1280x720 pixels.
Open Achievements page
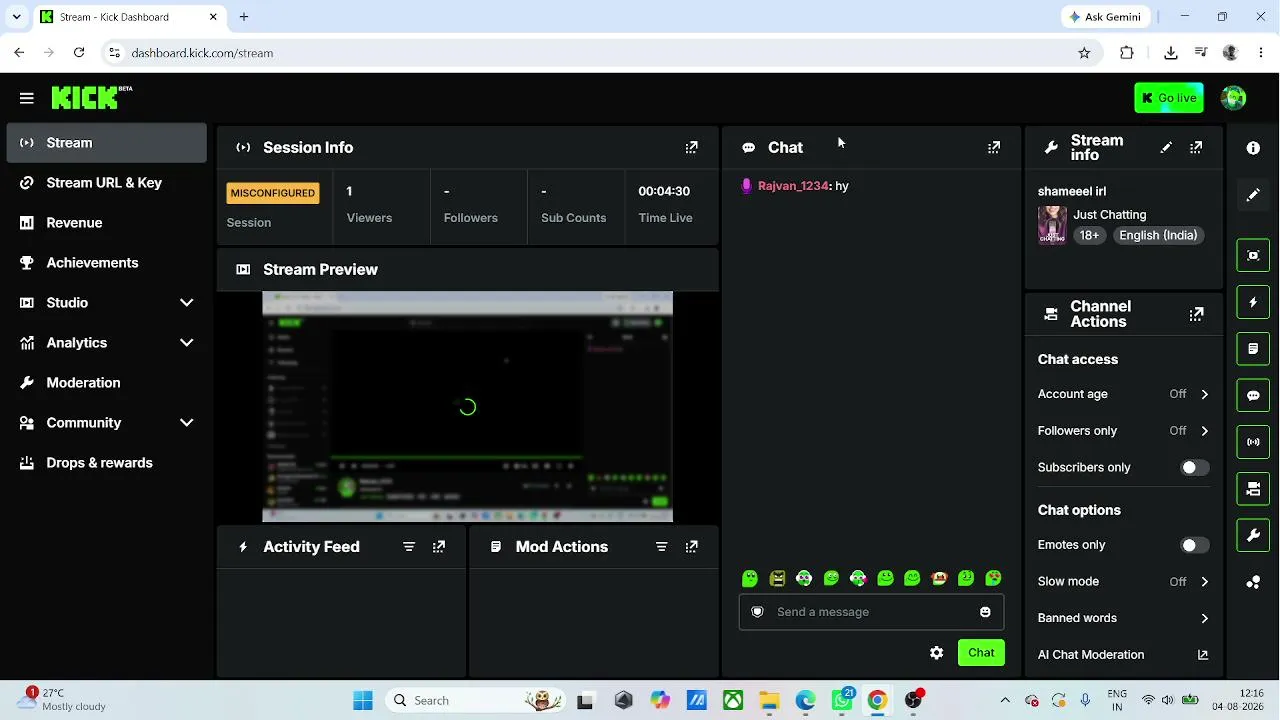point(106,263)
